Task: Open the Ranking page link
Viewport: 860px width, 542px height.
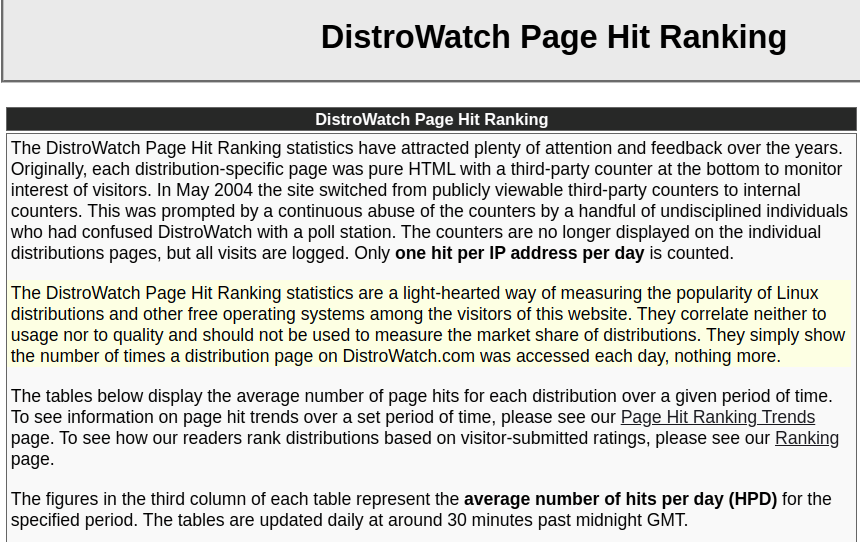Action: [x=806, y=438]
